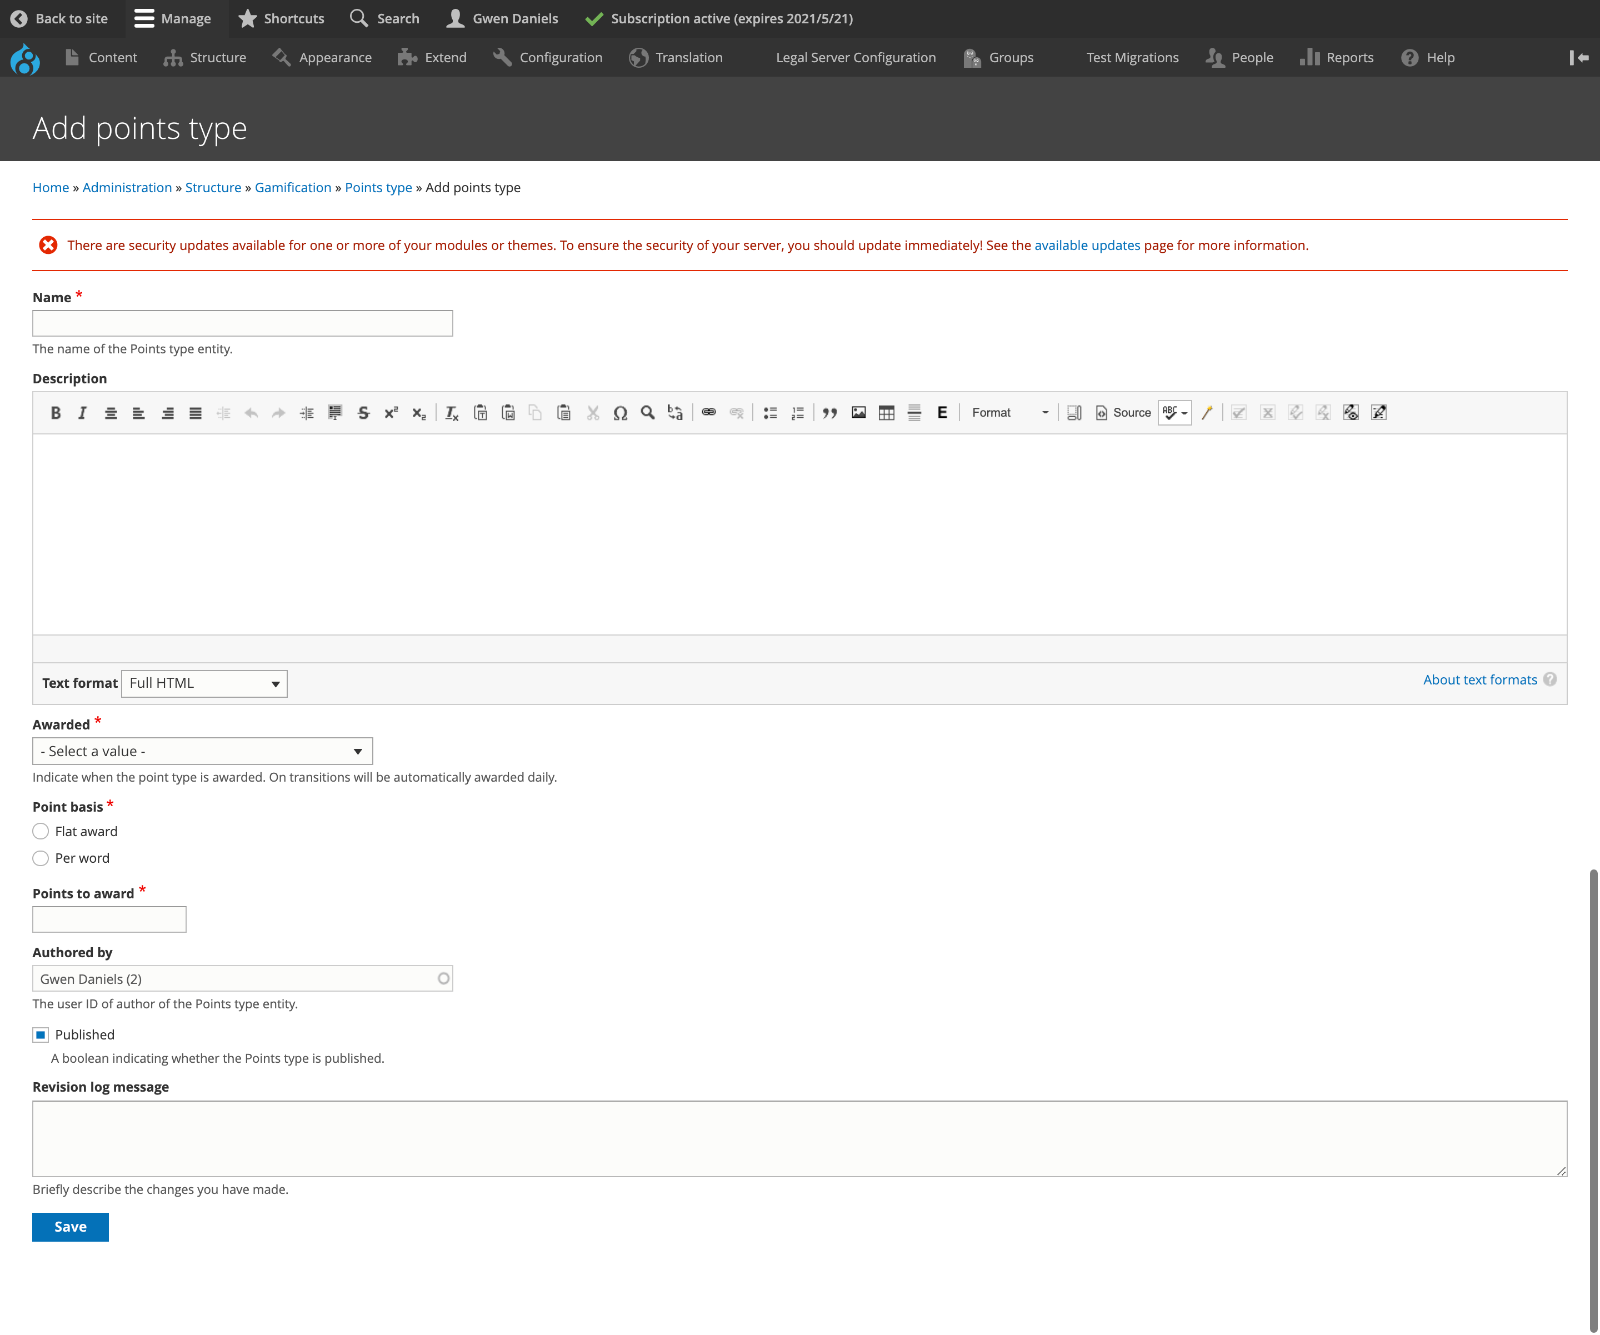Click Paste as plain text icon
Image resolution: width=1600 pixels, height=1335 pixels.
point(481,413)
